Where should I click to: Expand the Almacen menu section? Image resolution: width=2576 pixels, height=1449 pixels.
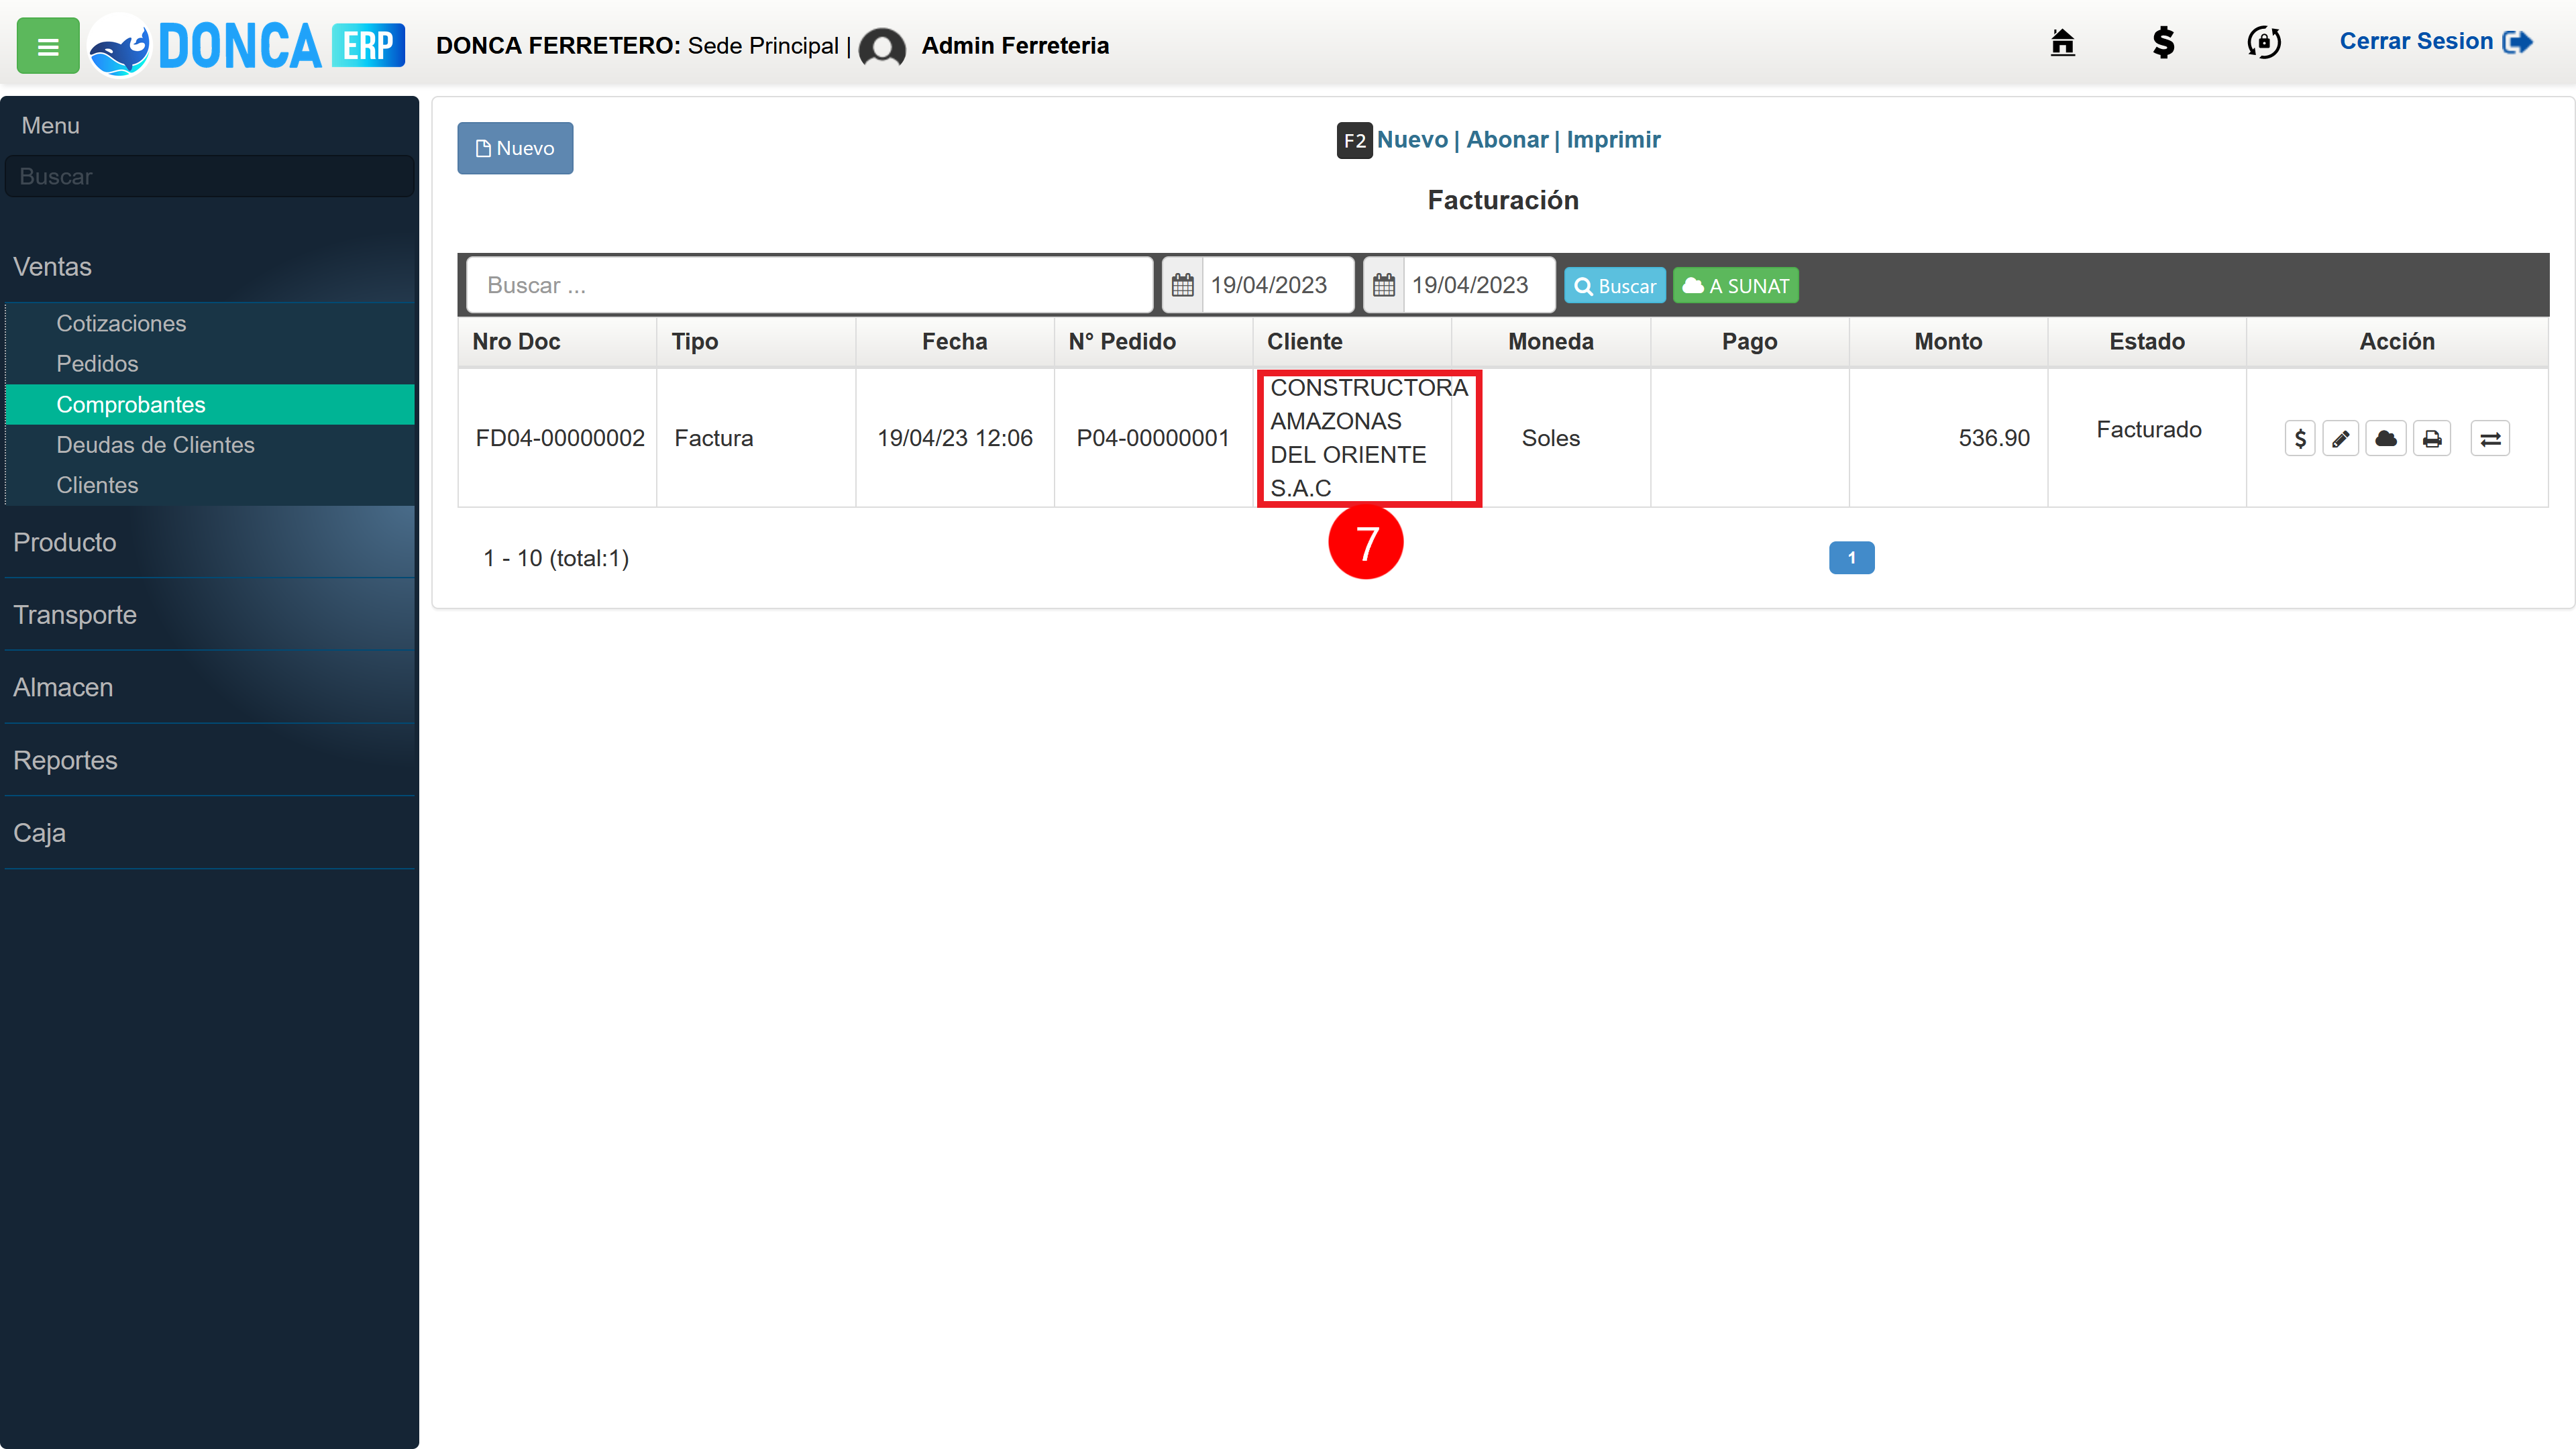click(210, 687)
